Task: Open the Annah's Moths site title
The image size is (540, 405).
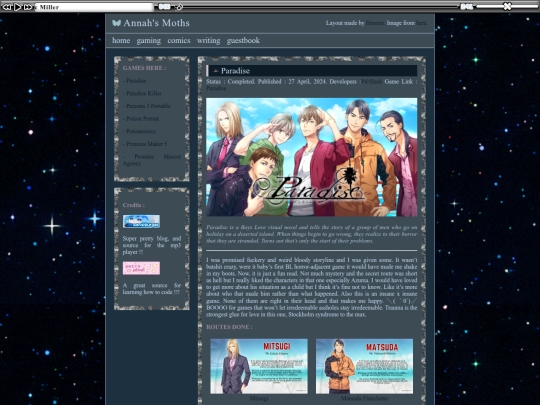Action: click(x=156, y=23)
